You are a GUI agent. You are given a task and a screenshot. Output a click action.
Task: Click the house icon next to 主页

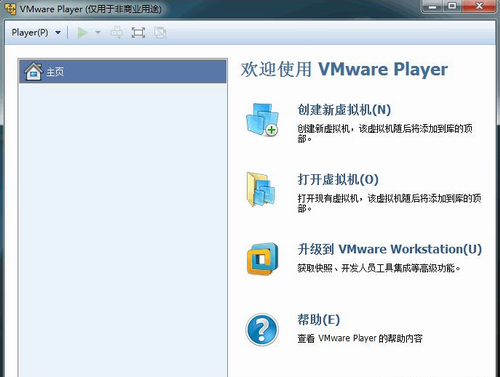point(33,71)
